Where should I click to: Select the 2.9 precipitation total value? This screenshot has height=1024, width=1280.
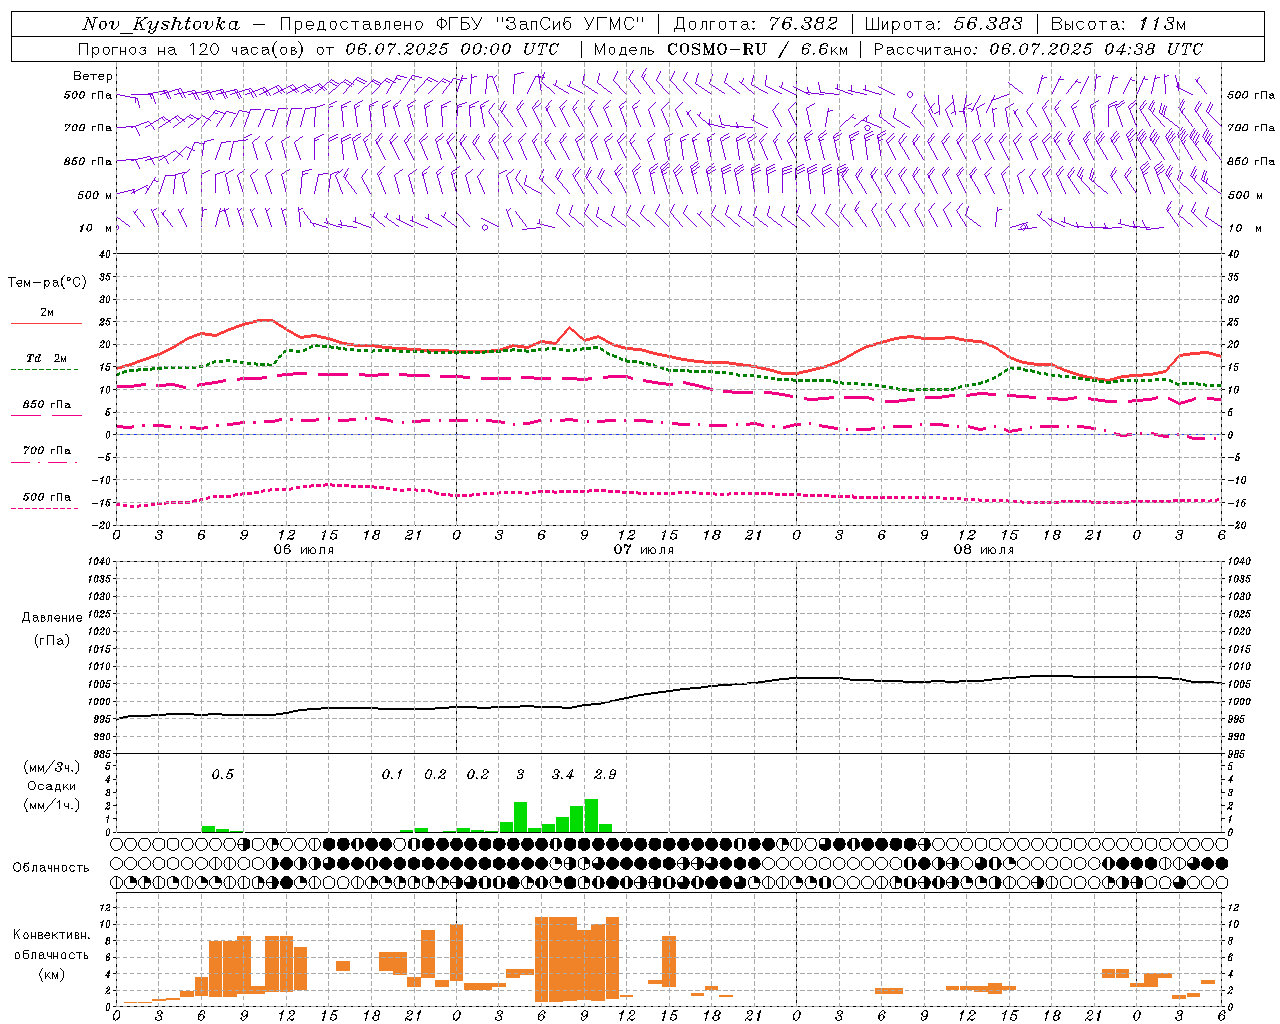tap(605, 774)
